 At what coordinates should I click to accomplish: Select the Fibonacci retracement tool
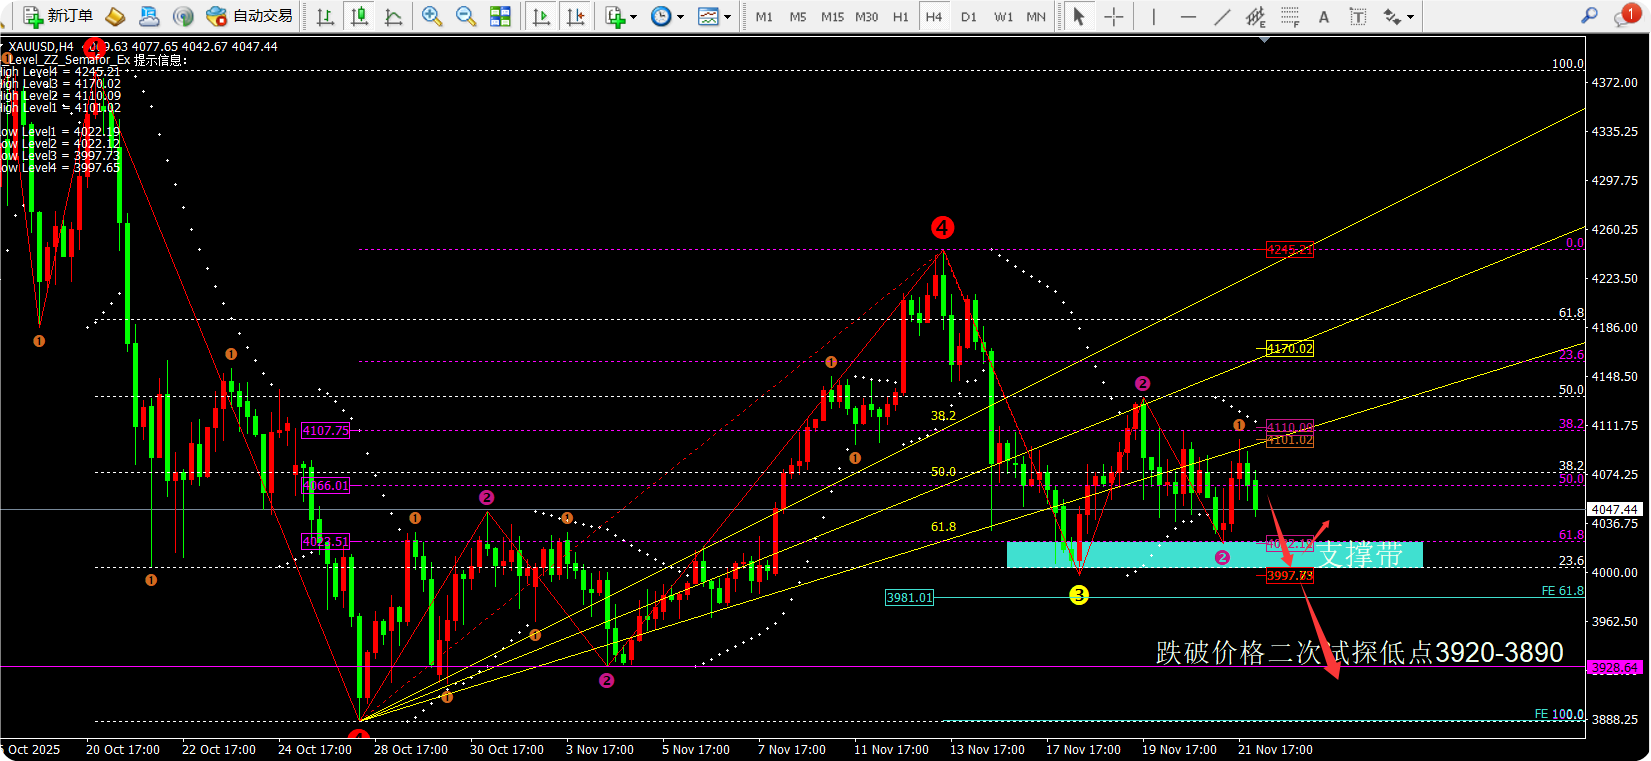[x=1290, y=16]
